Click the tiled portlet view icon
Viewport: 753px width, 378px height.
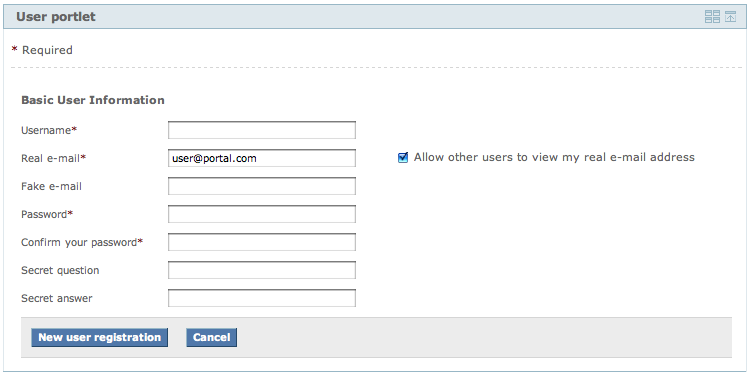712,16
